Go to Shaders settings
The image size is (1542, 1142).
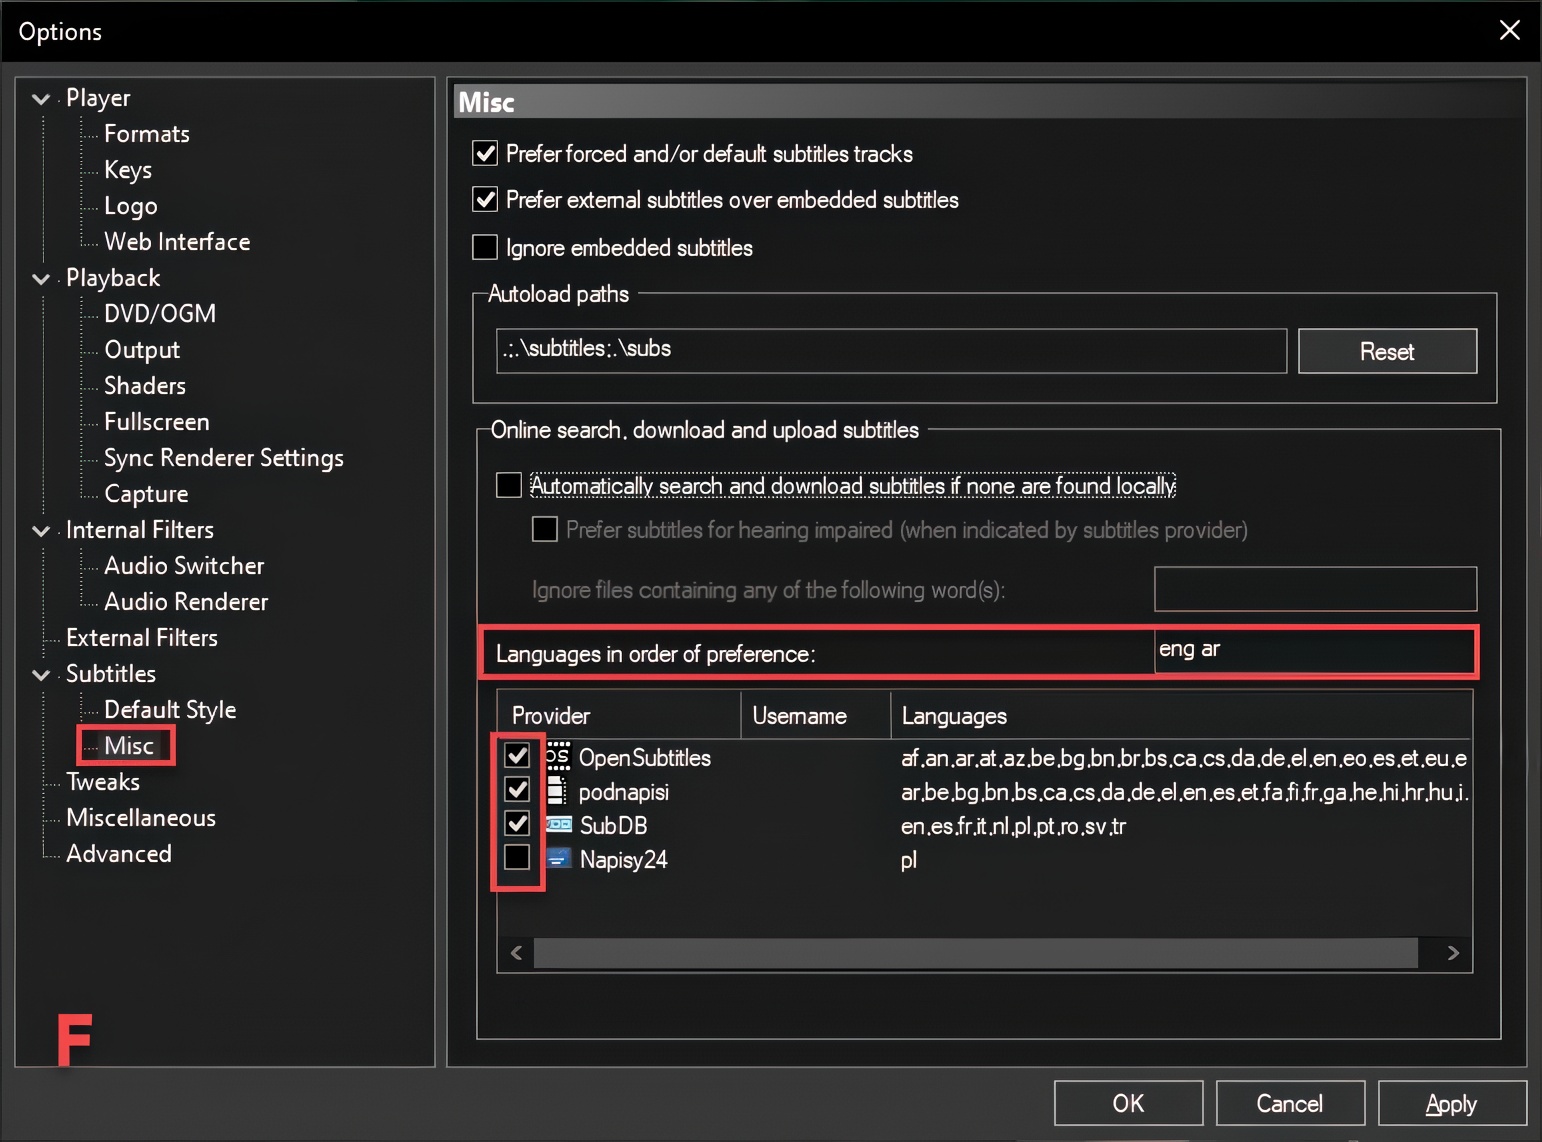point(145,386)
